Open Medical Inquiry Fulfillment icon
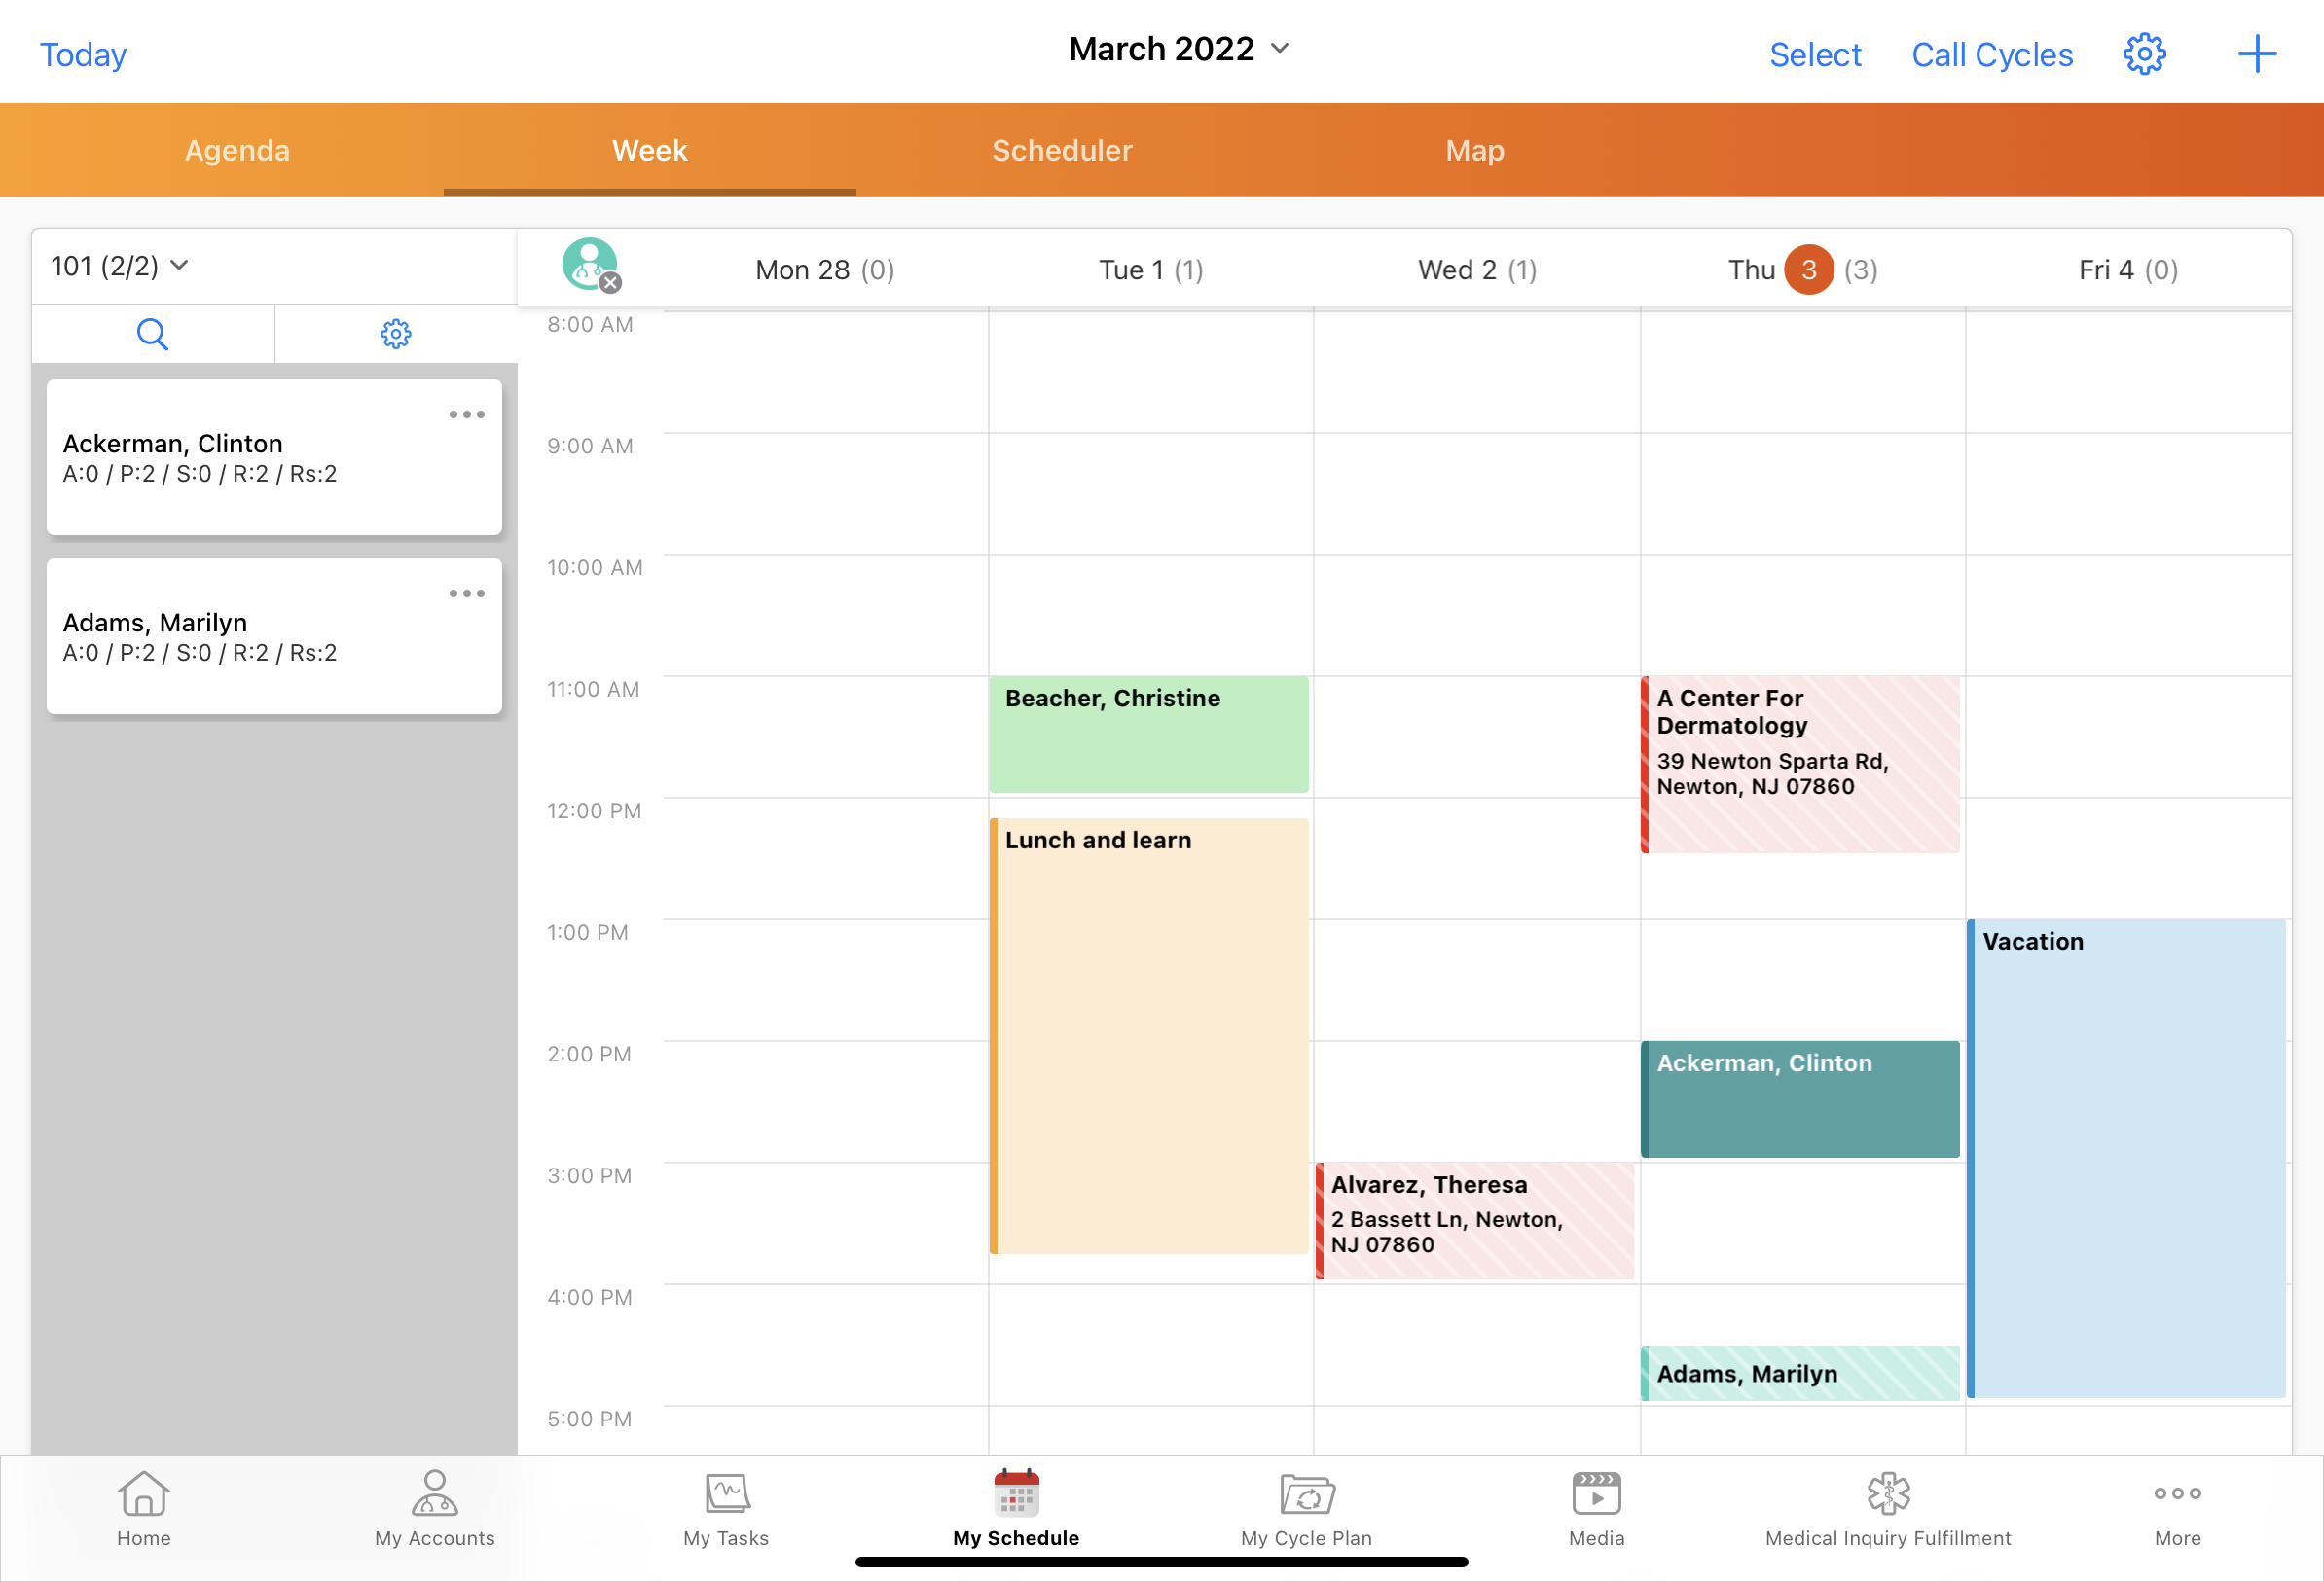The width and height of the screenshot is (2324, 1582). click(x=1887, y=1507)
